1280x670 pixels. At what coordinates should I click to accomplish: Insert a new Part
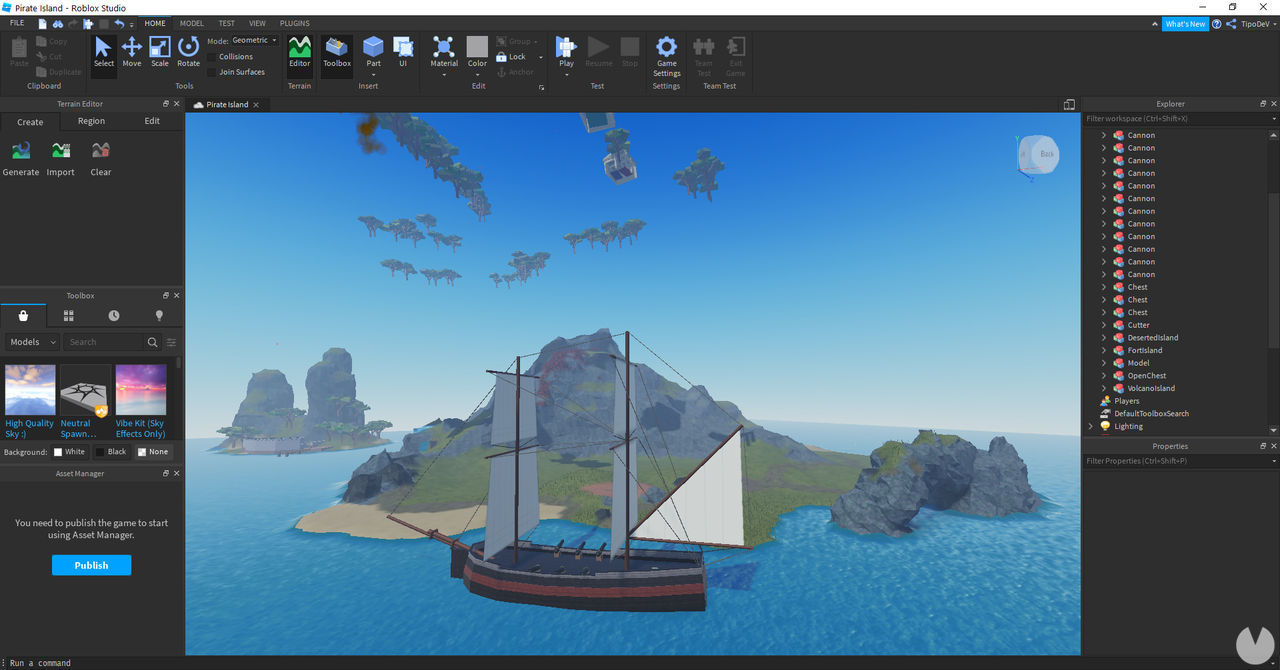373,52
